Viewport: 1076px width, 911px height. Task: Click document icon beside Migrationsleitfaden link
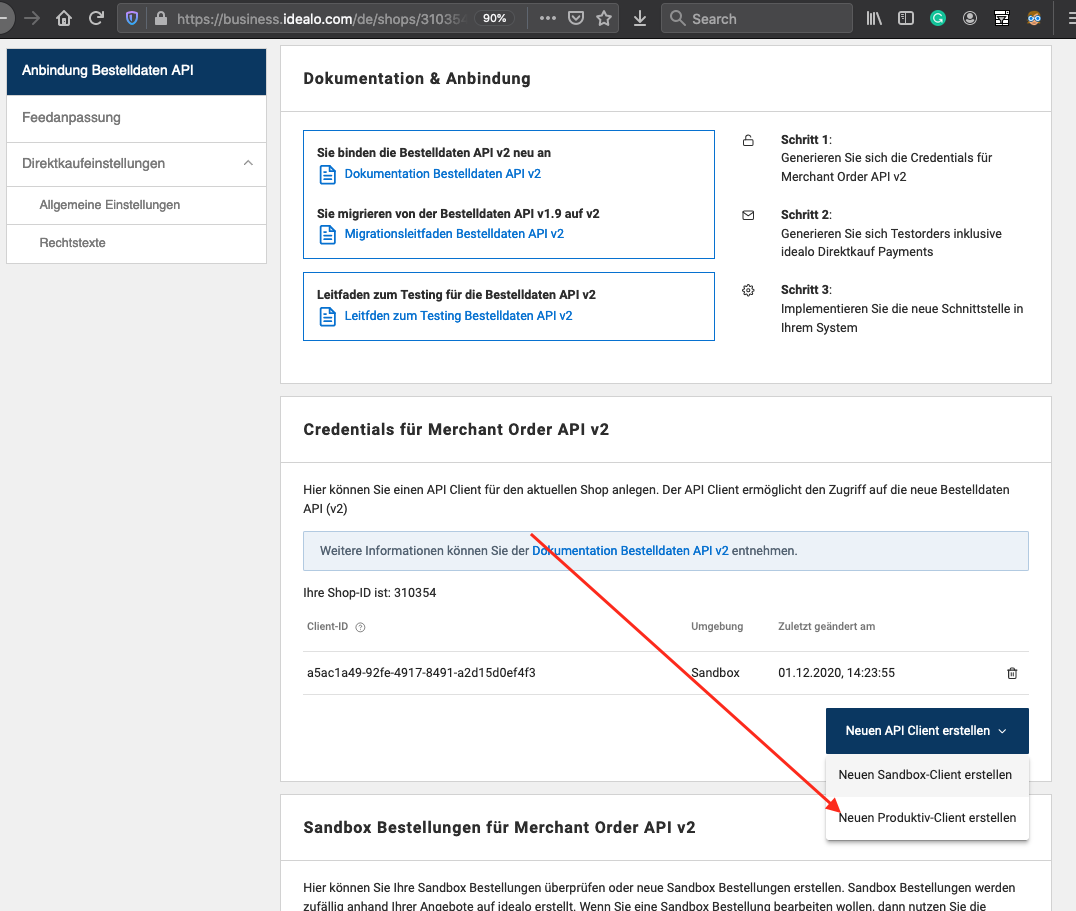click(328, 235)
